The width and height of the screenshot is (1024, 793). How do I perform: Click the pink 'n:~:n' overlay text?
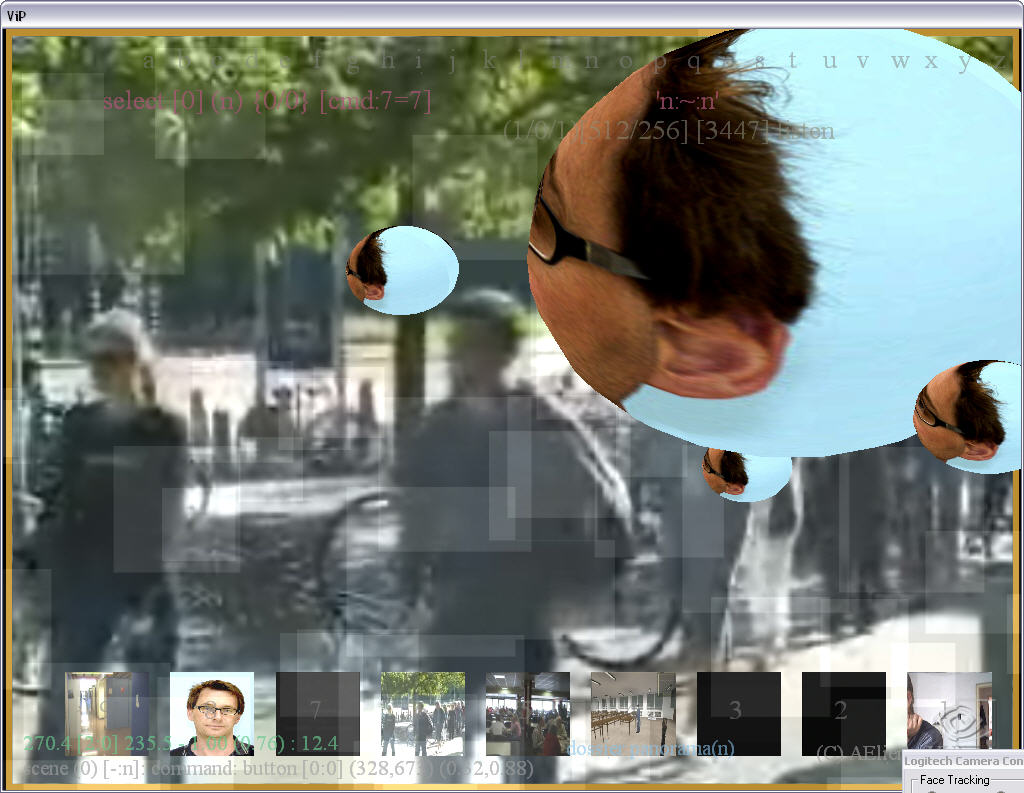click(688, 101)
